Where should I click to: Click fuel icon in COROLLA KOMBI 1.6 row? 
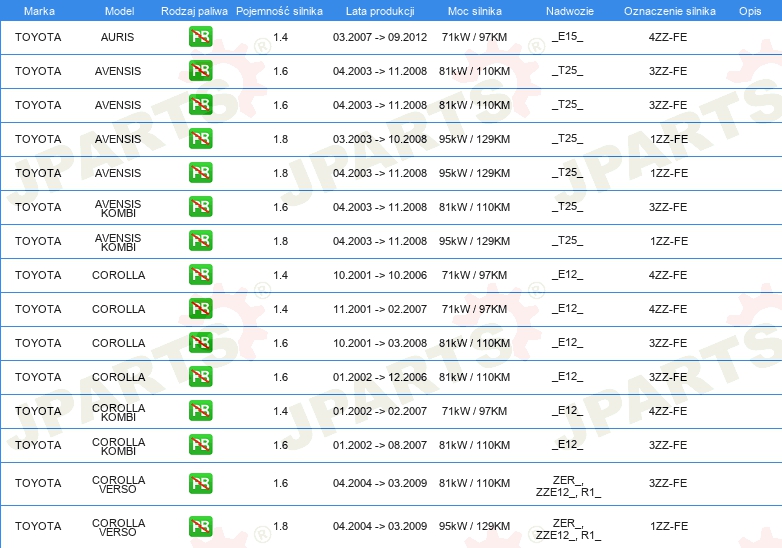(x=200, y=444)
